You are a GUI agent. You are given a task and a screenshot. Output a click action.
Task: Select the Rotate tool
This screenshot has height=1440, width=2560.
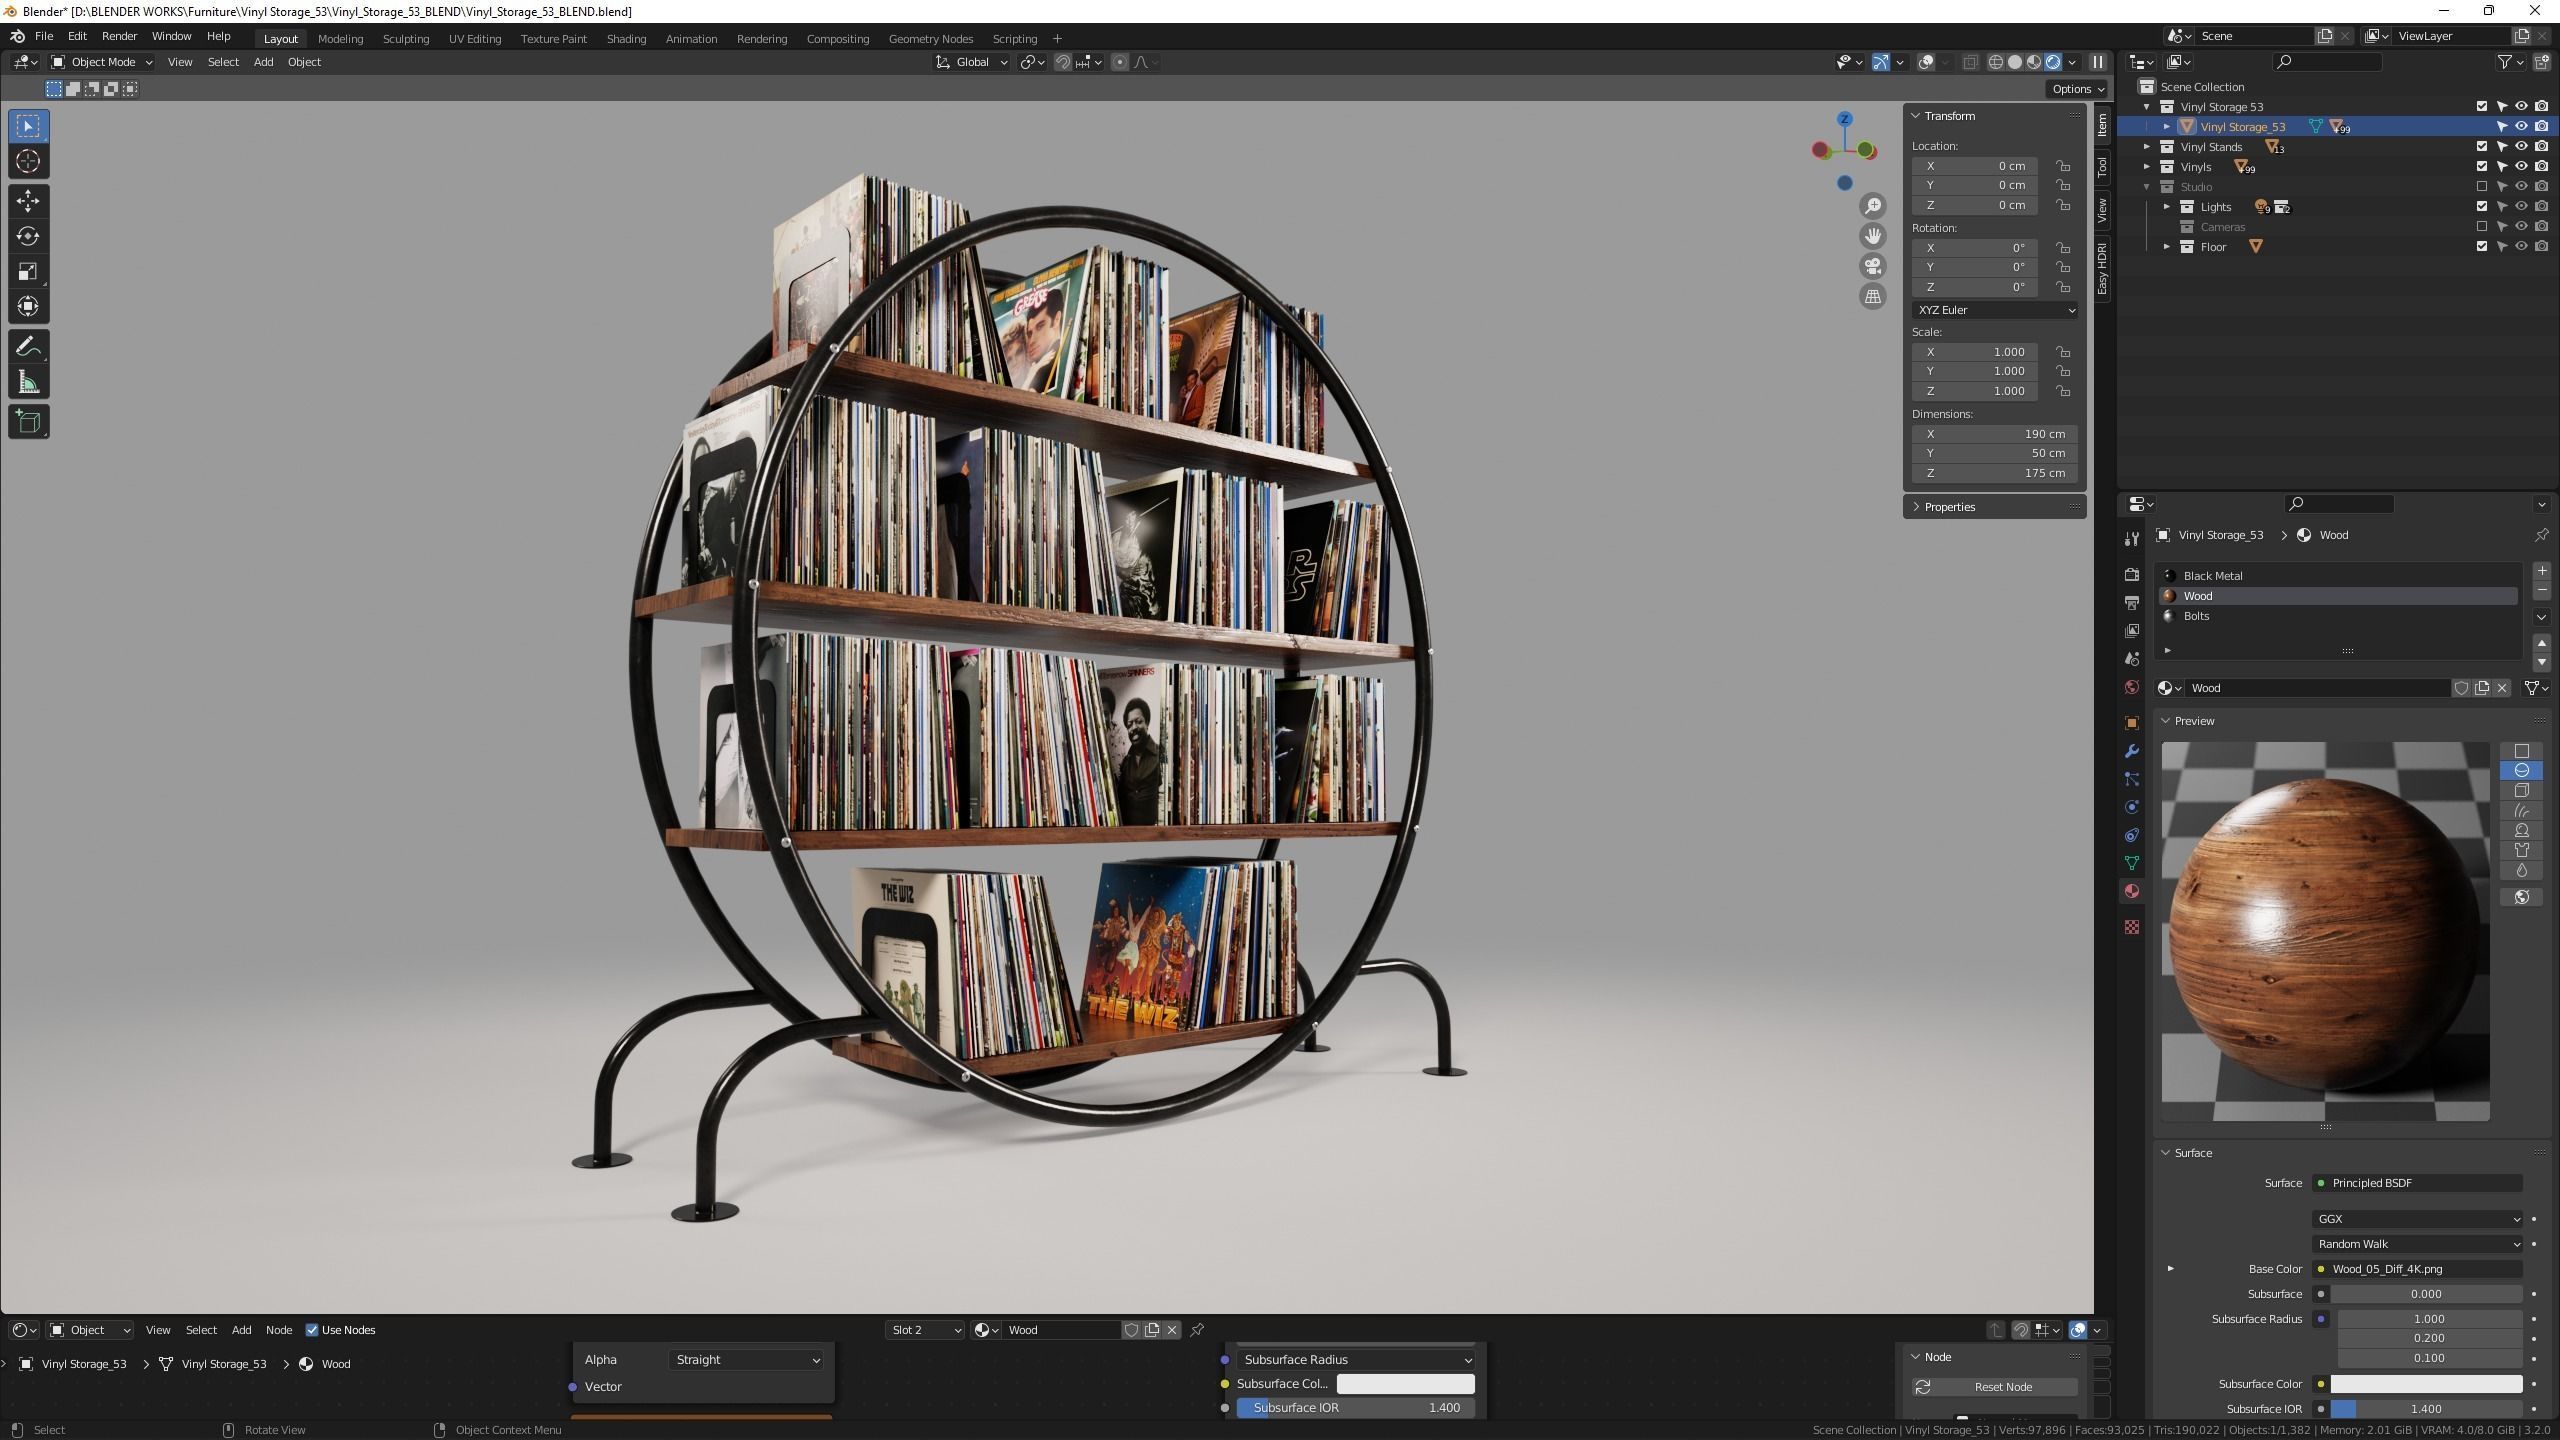(x=28, y=236)
